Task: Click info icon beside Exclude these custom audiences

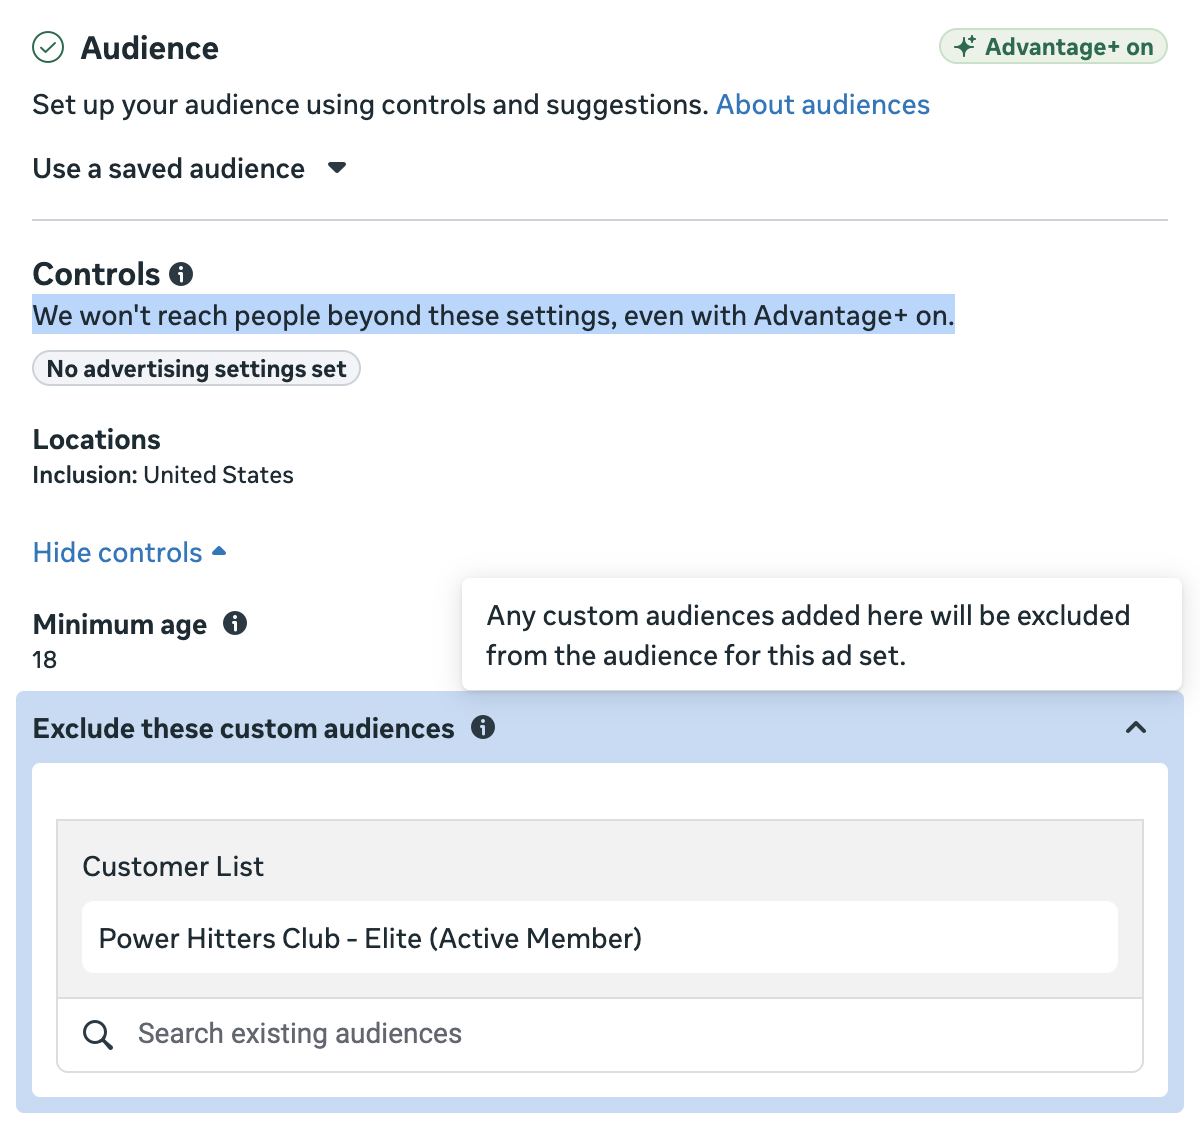Action: [483, 728]
